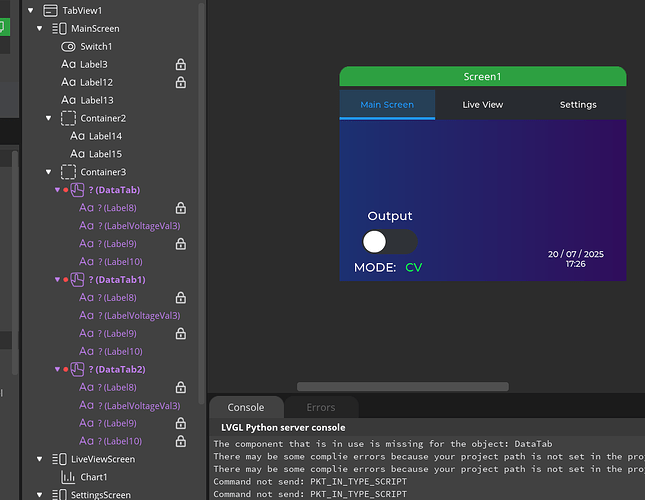
Task: Click the Container2 dashed box icon
Action: click(68, 118)
